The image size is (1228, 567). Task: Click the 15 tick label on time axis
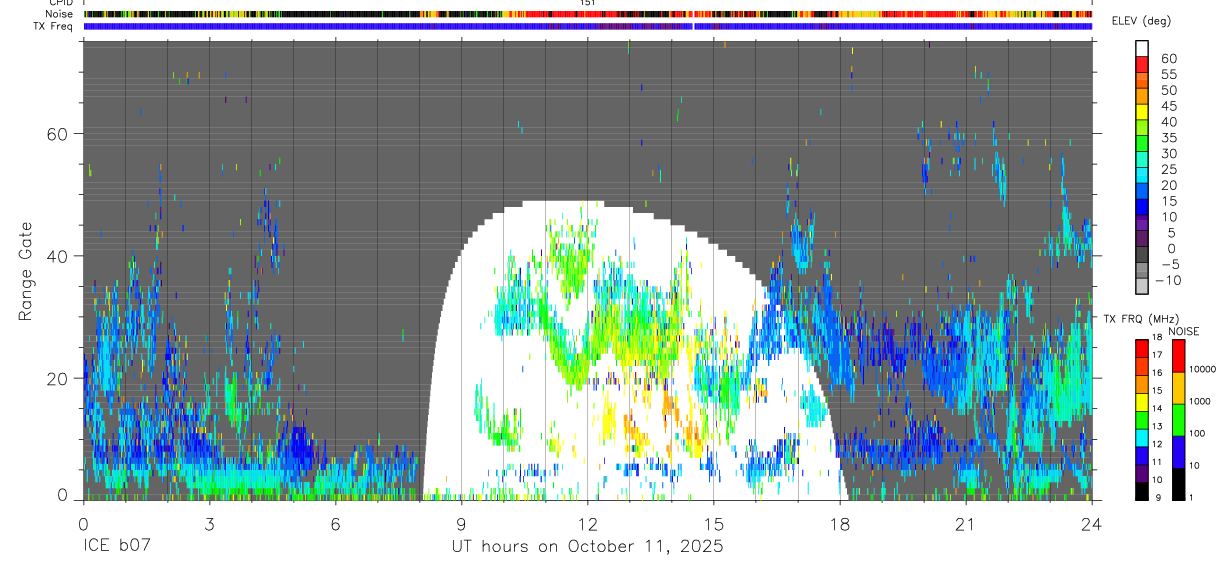pos(713,524)
